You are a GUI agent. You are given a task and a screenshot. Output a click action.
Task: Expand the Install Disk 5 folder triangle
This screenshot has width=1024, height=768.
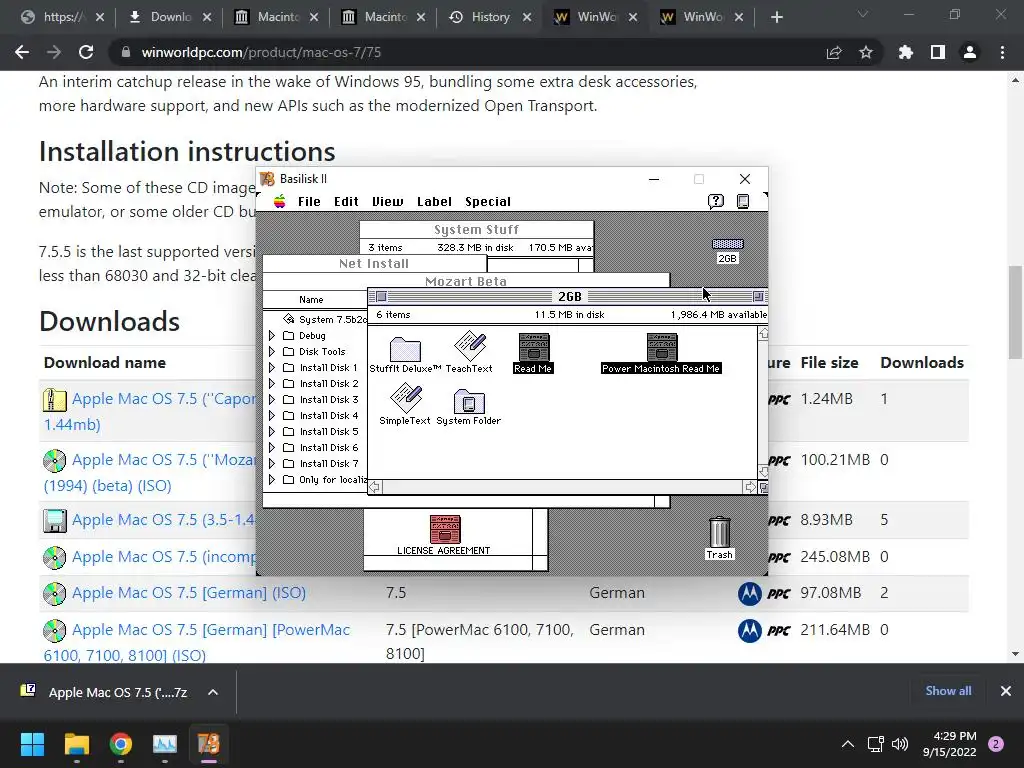coord(272,432)
